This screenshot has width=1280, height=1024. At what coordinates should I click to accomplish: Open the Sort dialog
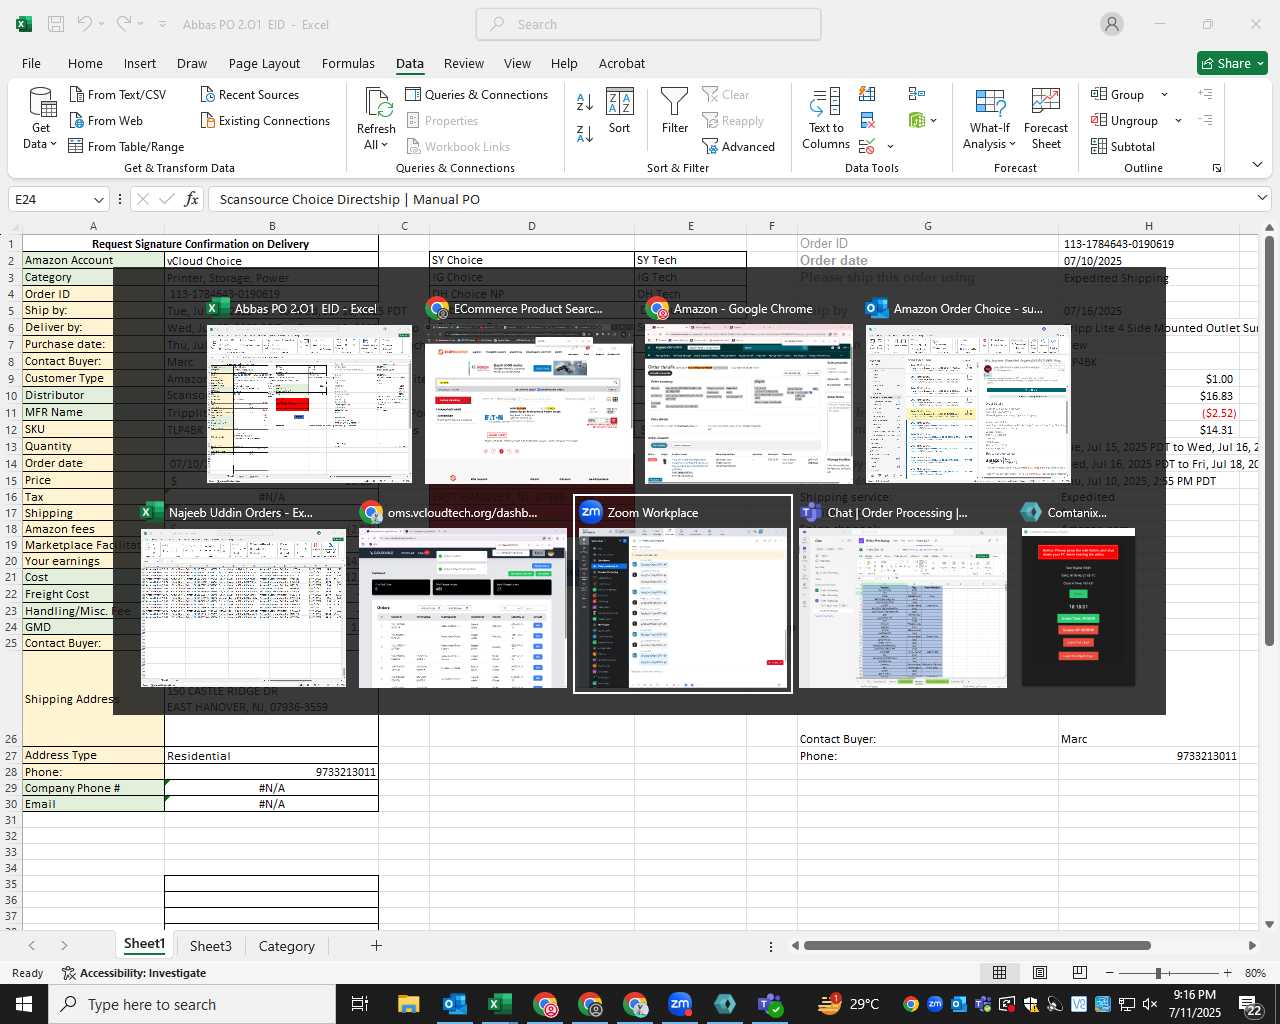pyautogui.click(x=620, y=110)
